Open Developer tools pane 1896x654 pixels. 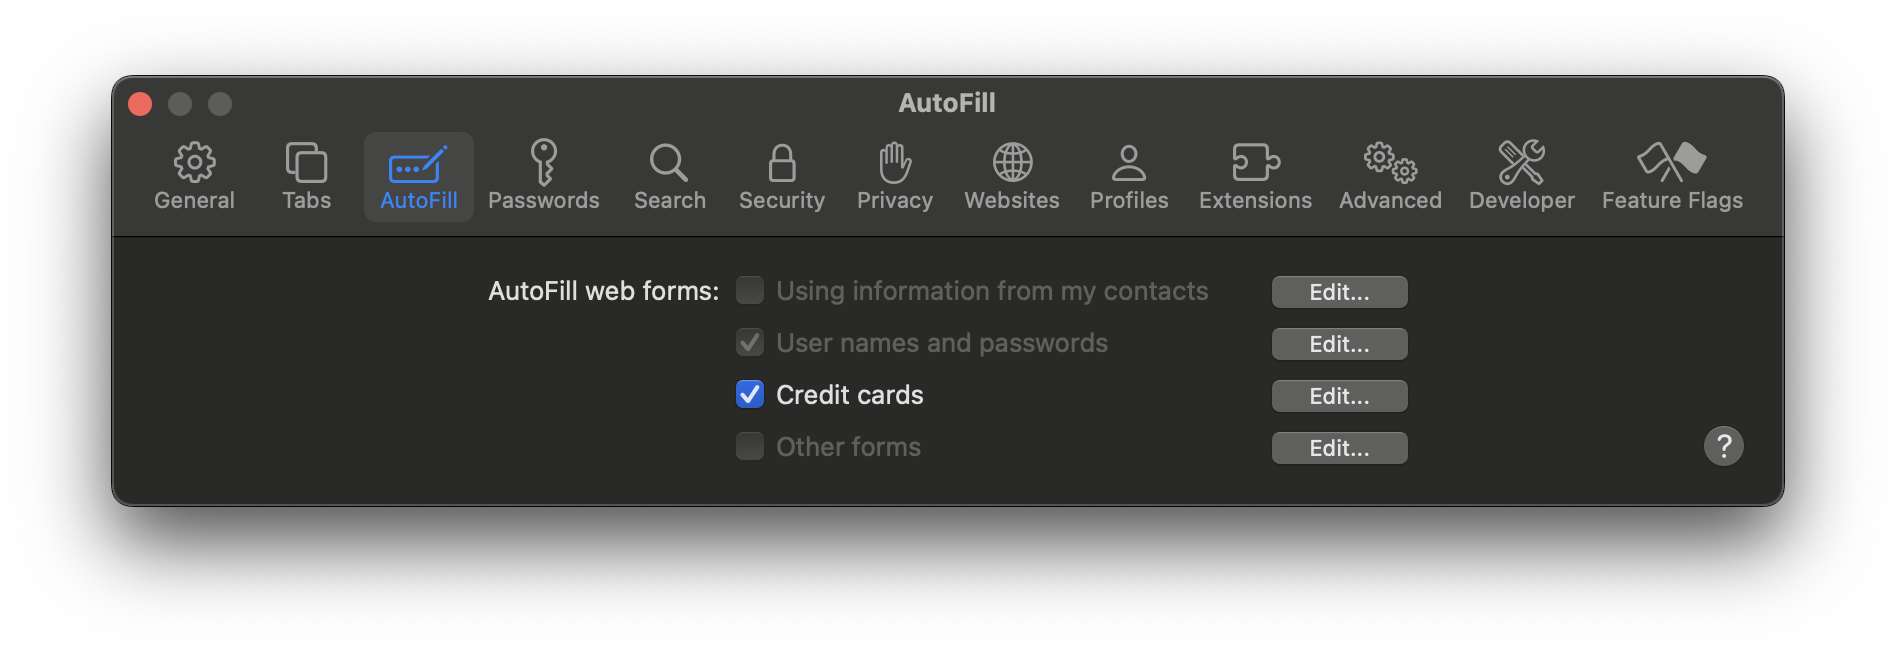(1521, 177)
